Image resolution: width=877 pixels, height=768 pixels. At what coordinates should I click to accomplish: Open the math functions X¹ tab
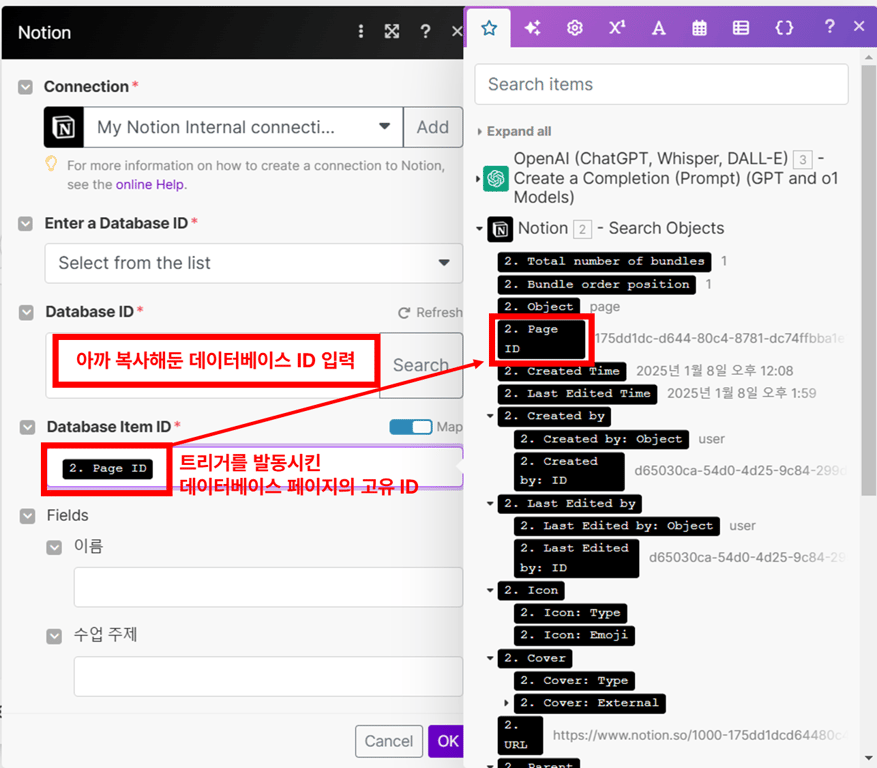pos(617,27)
